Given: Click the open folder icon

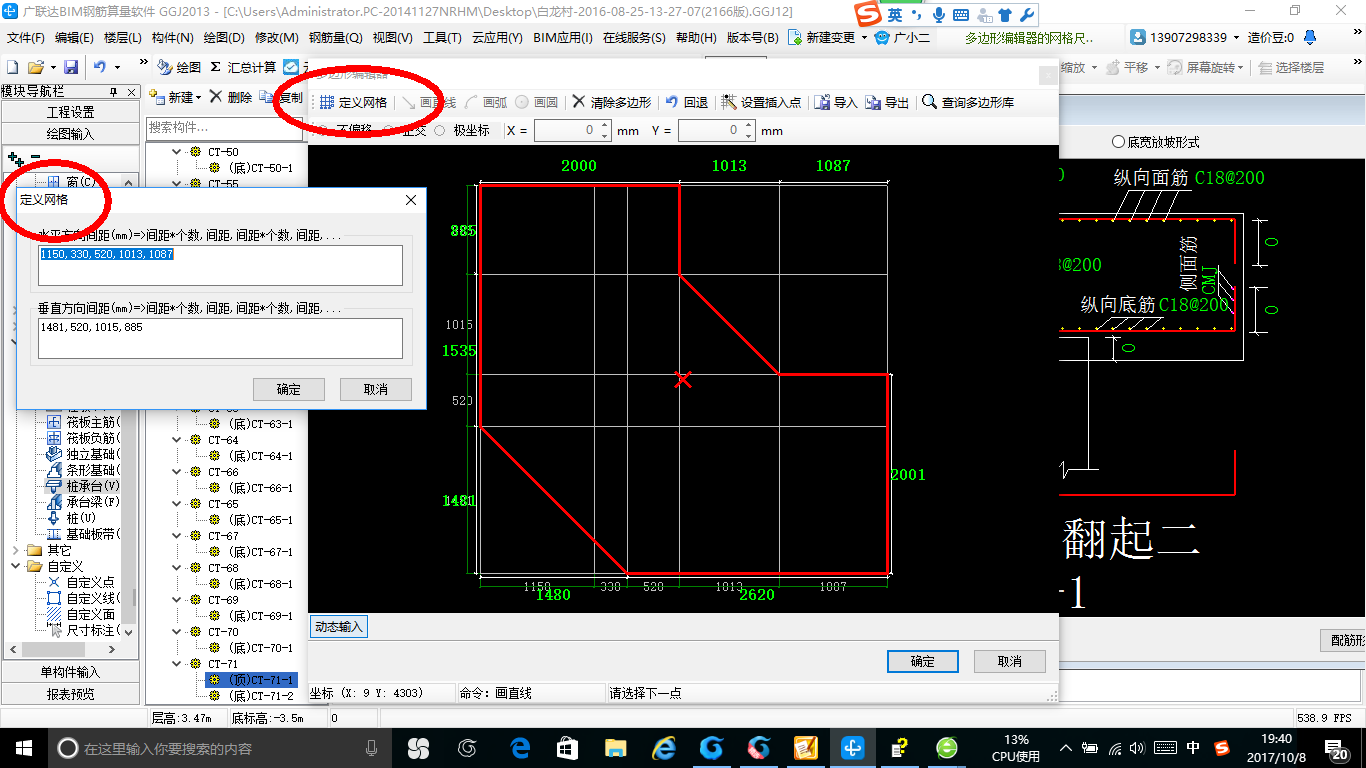Looking at the screenshot, I should 36,67.
